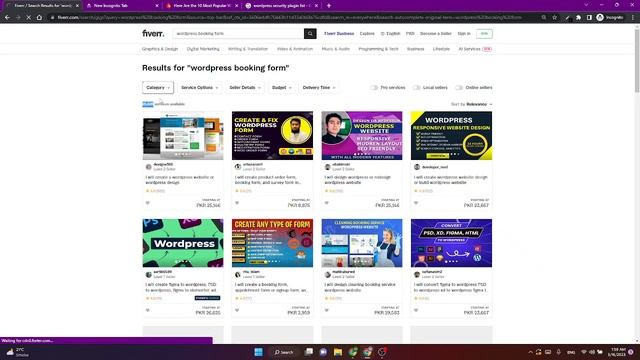Favorite the first gig's heart icon
640x360 pixels.
[x=148, y=203]
